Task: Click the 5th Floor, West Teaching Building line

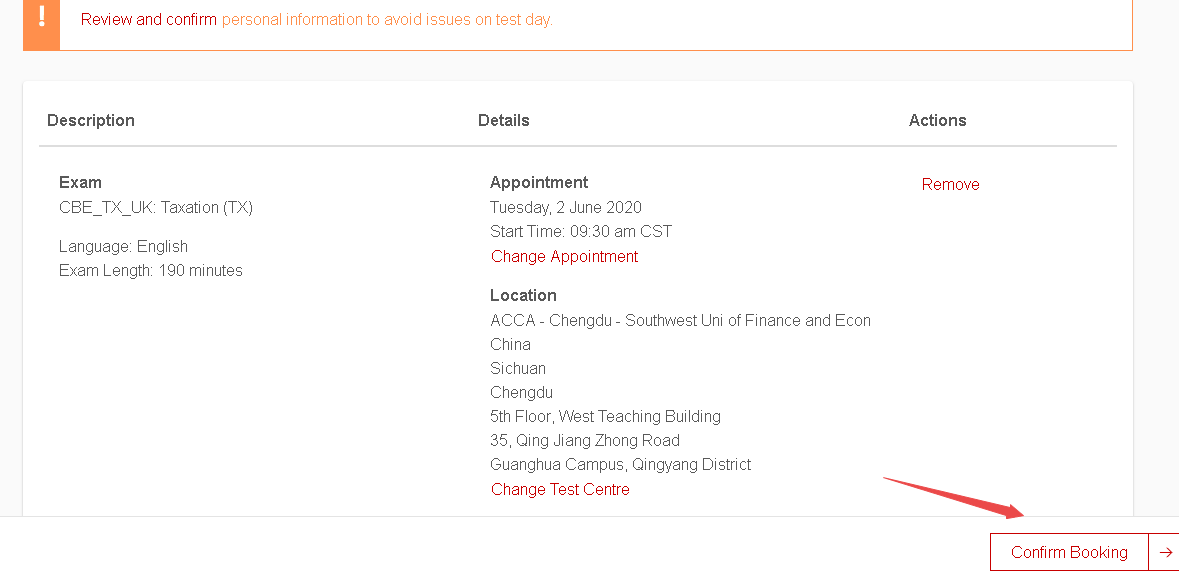Action: [605, 416]
